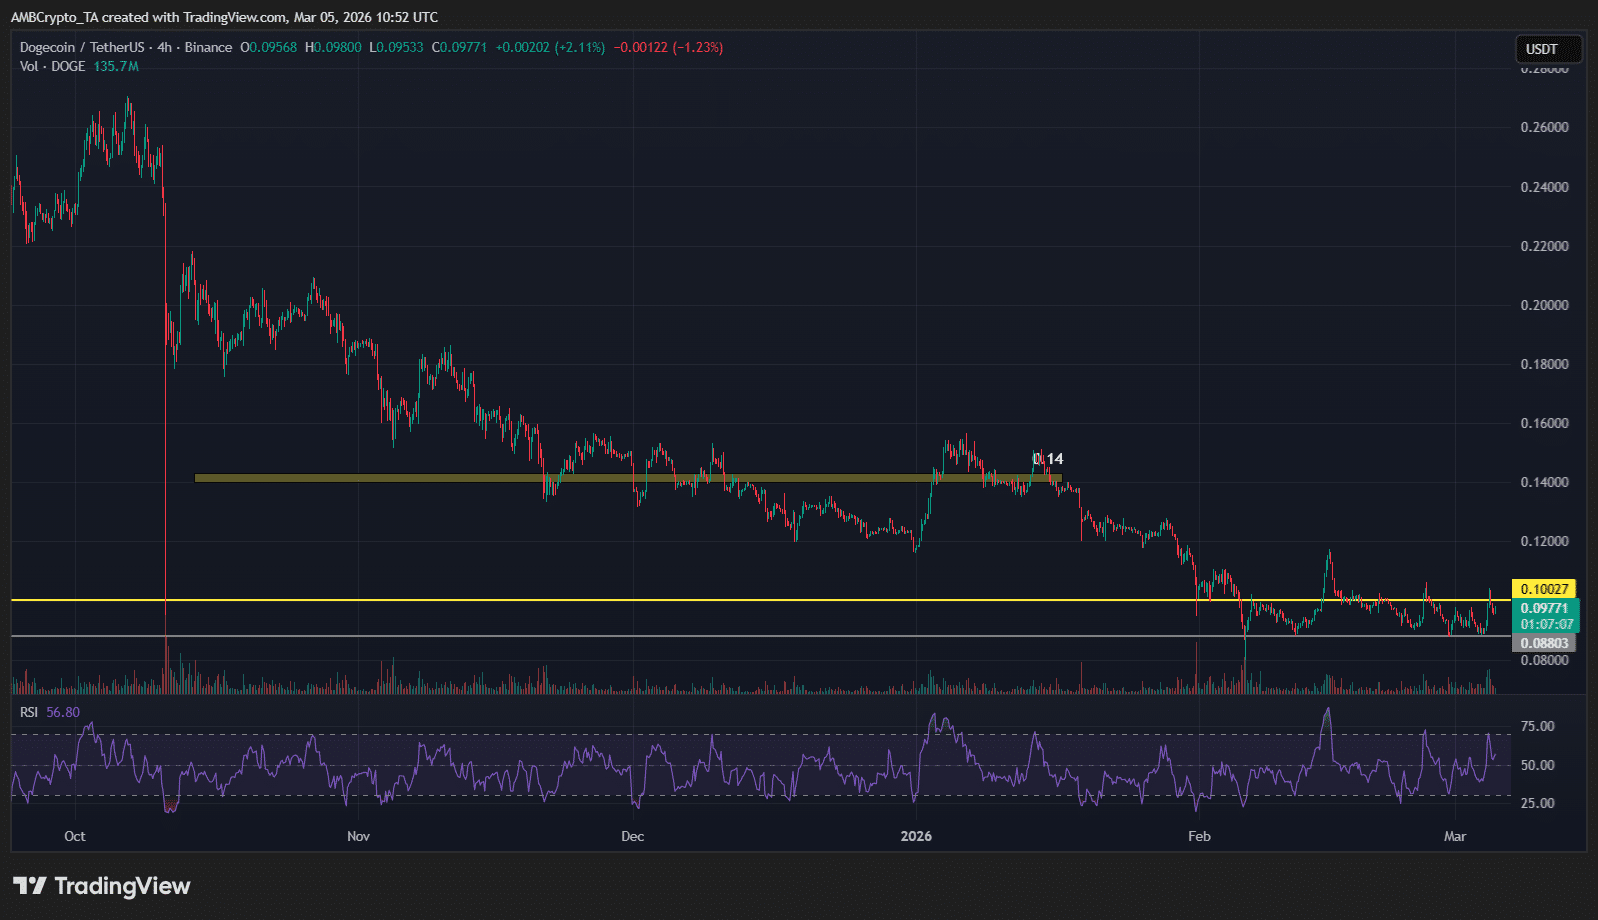
Task: Click the RSI value 56.80
Action: click(63, 712)
